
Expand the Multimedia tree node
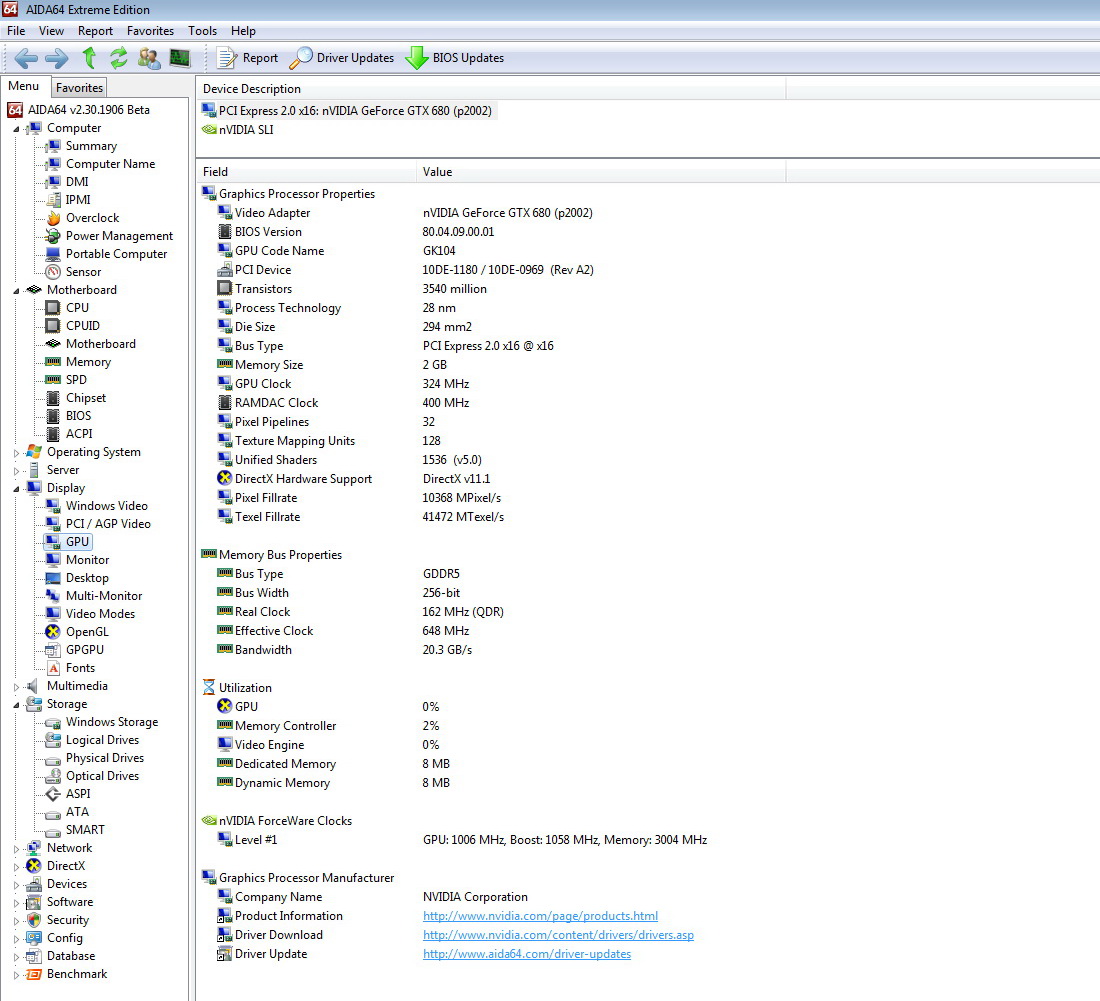17,687
